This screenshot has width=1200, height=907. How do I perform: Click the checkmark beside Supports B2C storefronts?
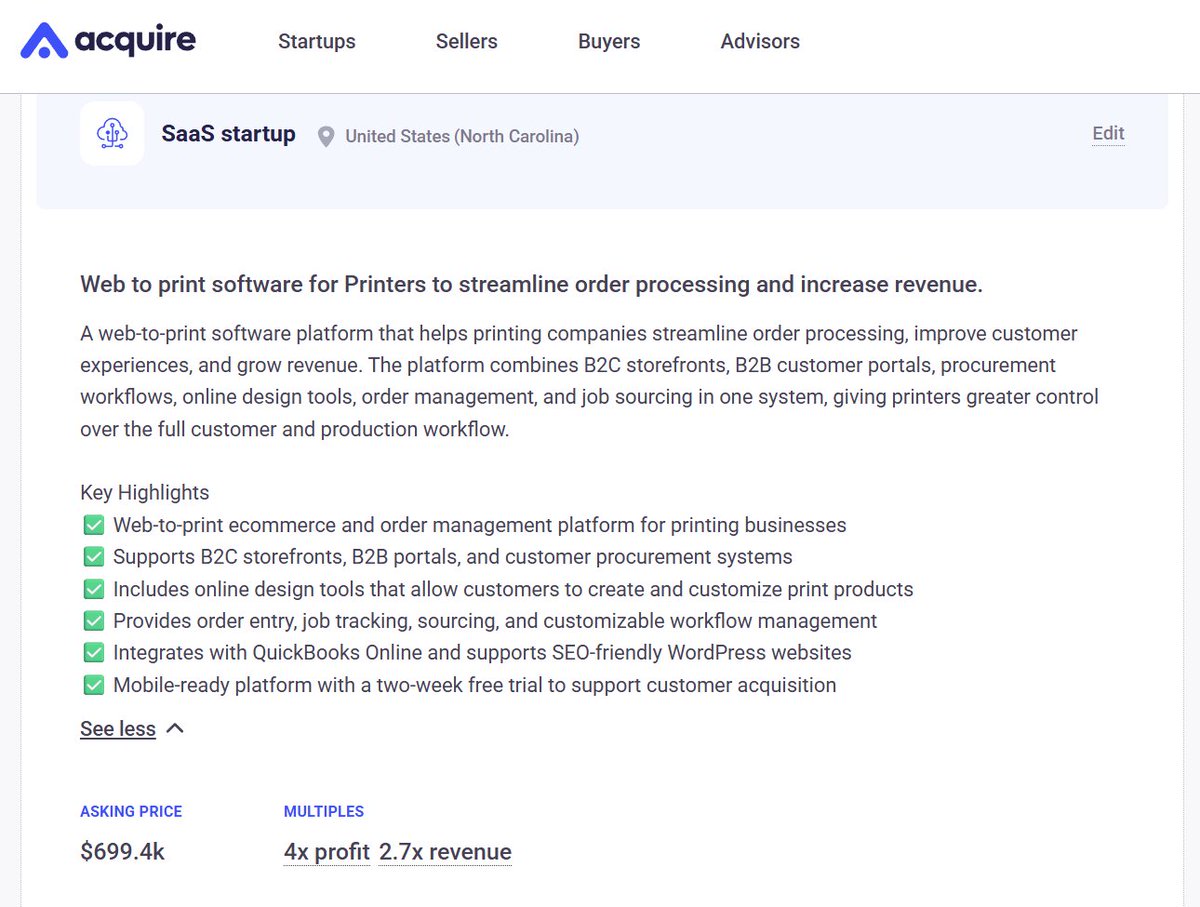click(x=93, y=557)
